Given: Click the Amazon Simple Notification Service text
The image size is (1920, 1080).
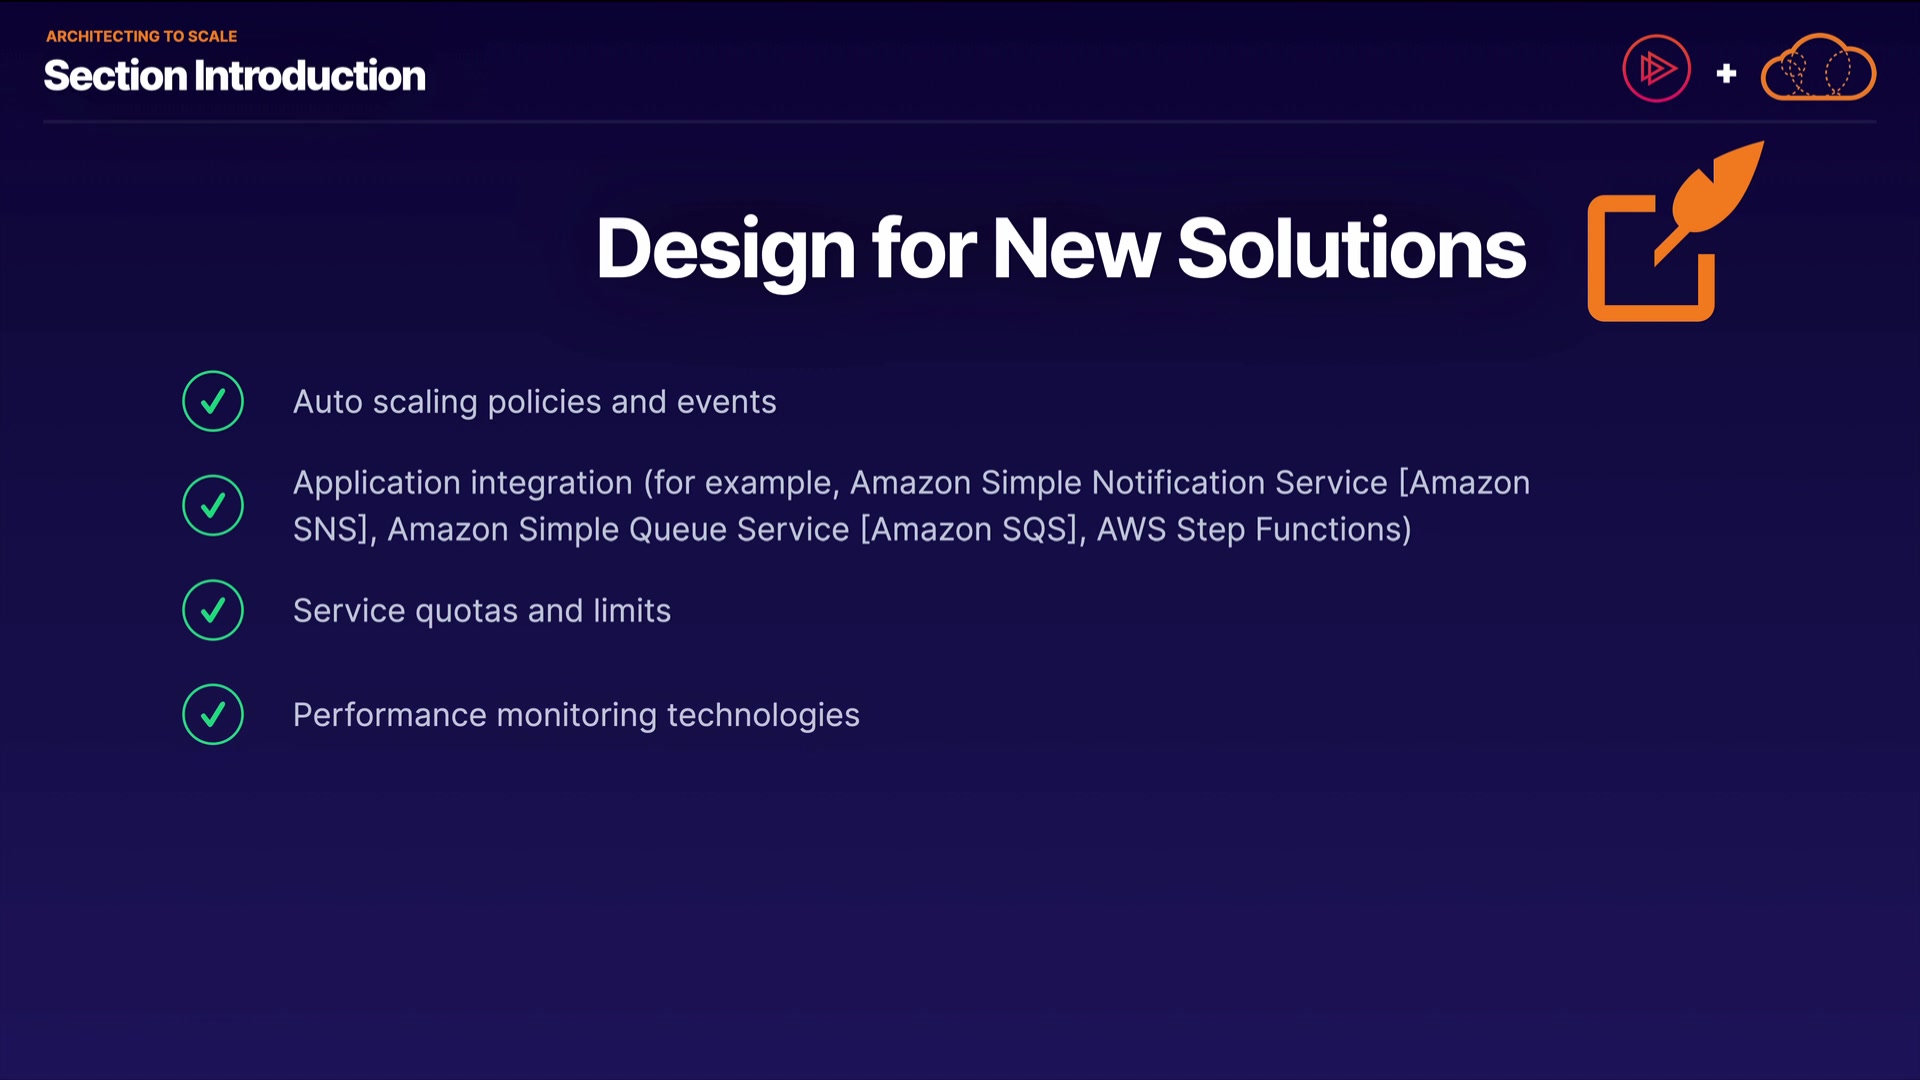Looking at the screenshot, I should pyautogui.click(x=1118, y=483).
